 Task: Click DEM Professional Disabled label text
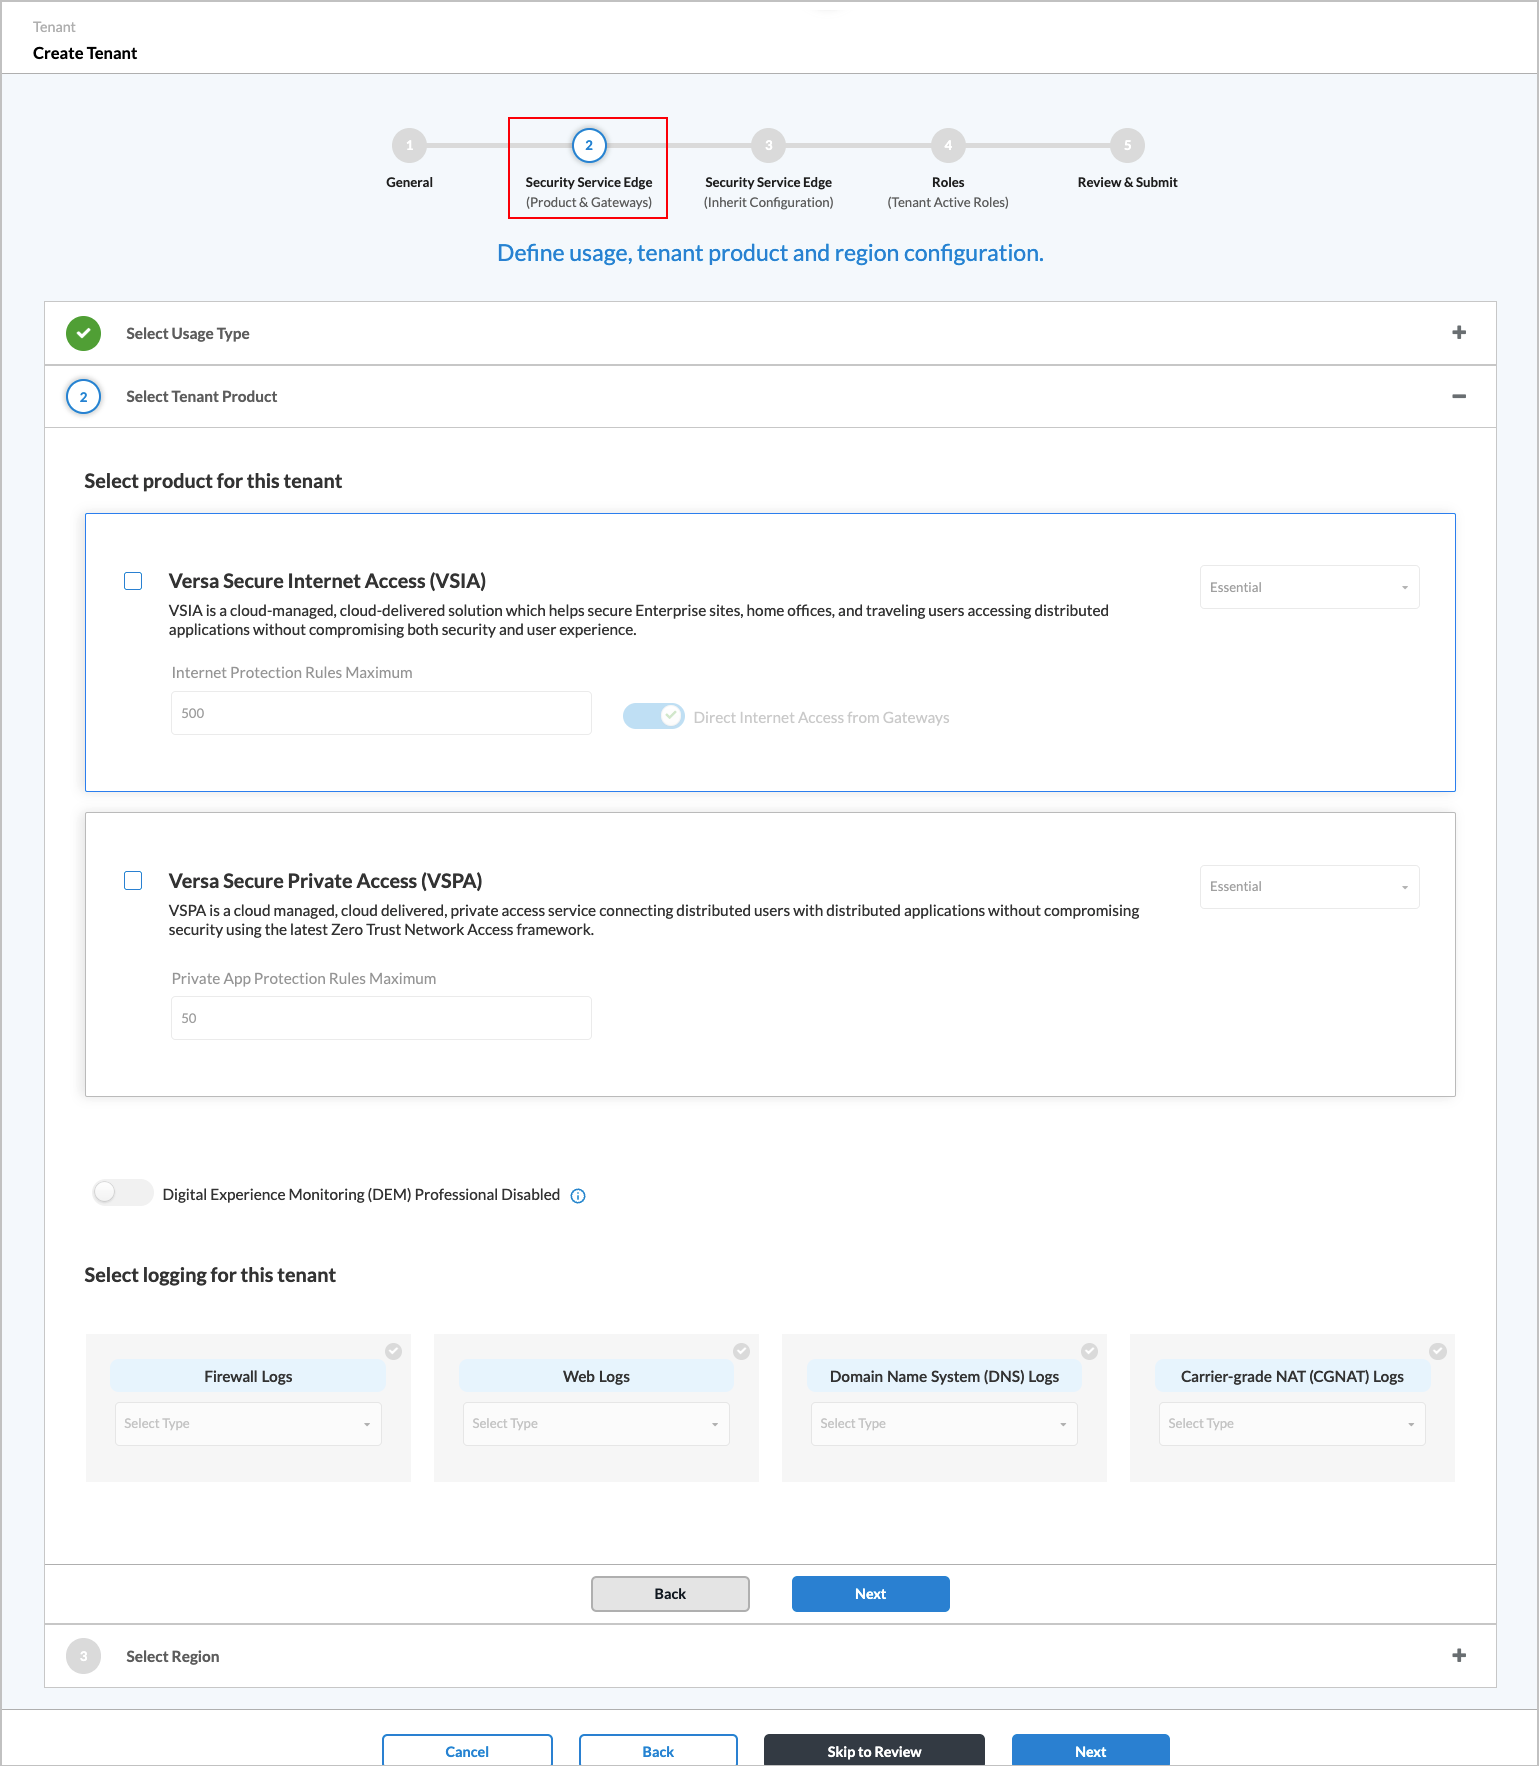click(x=361, y=1194)
